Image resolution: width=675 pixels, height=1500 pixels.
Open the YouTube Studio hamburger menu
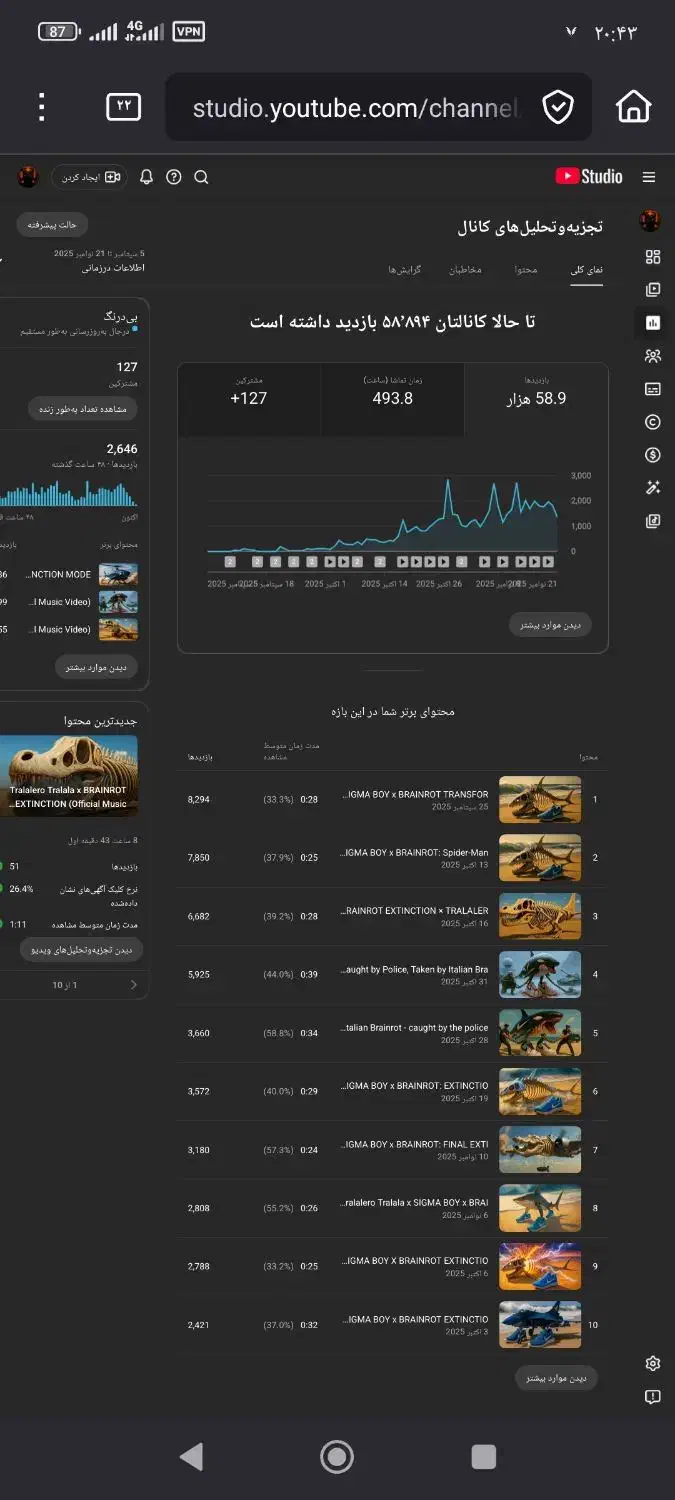649,177
